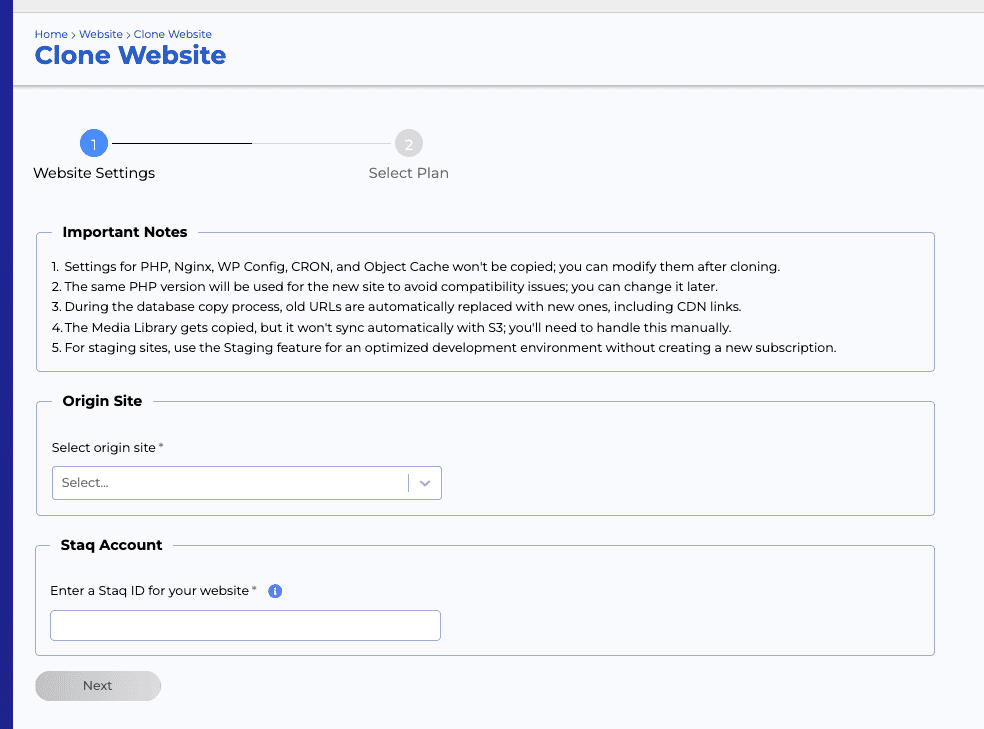Screen dimensions: 984x729
Task: Click the gray step 2 circle indicator
Action: click(x=408, y=143)
